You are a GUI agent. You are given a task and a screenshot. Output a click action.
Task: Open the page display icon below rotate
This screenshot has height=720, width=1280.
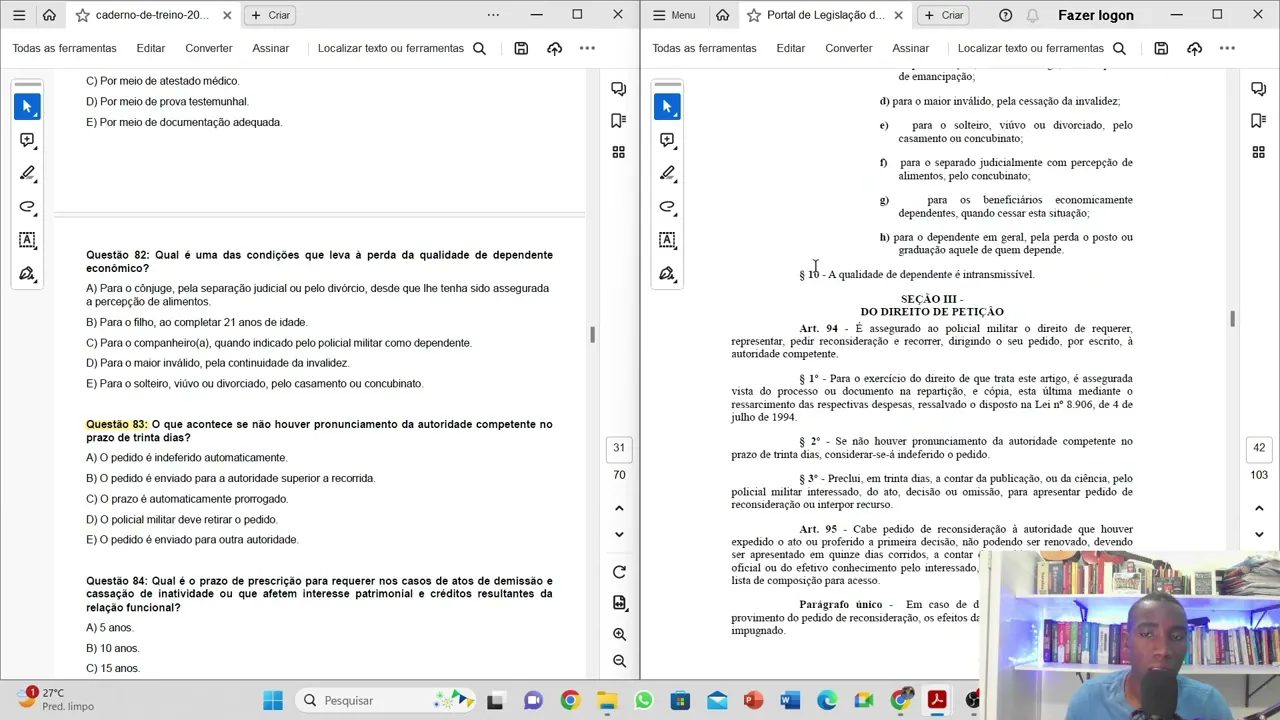tap(619, 603)
